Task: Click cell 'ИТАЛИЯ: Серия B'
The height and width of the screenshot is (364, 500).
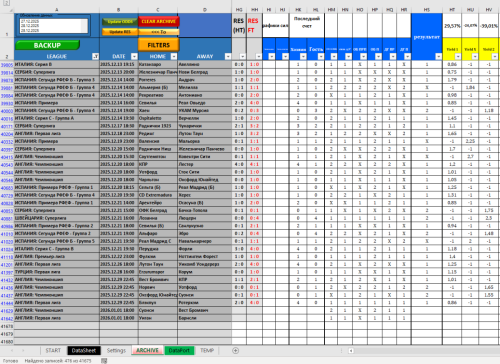Action: tap(57, 64)
